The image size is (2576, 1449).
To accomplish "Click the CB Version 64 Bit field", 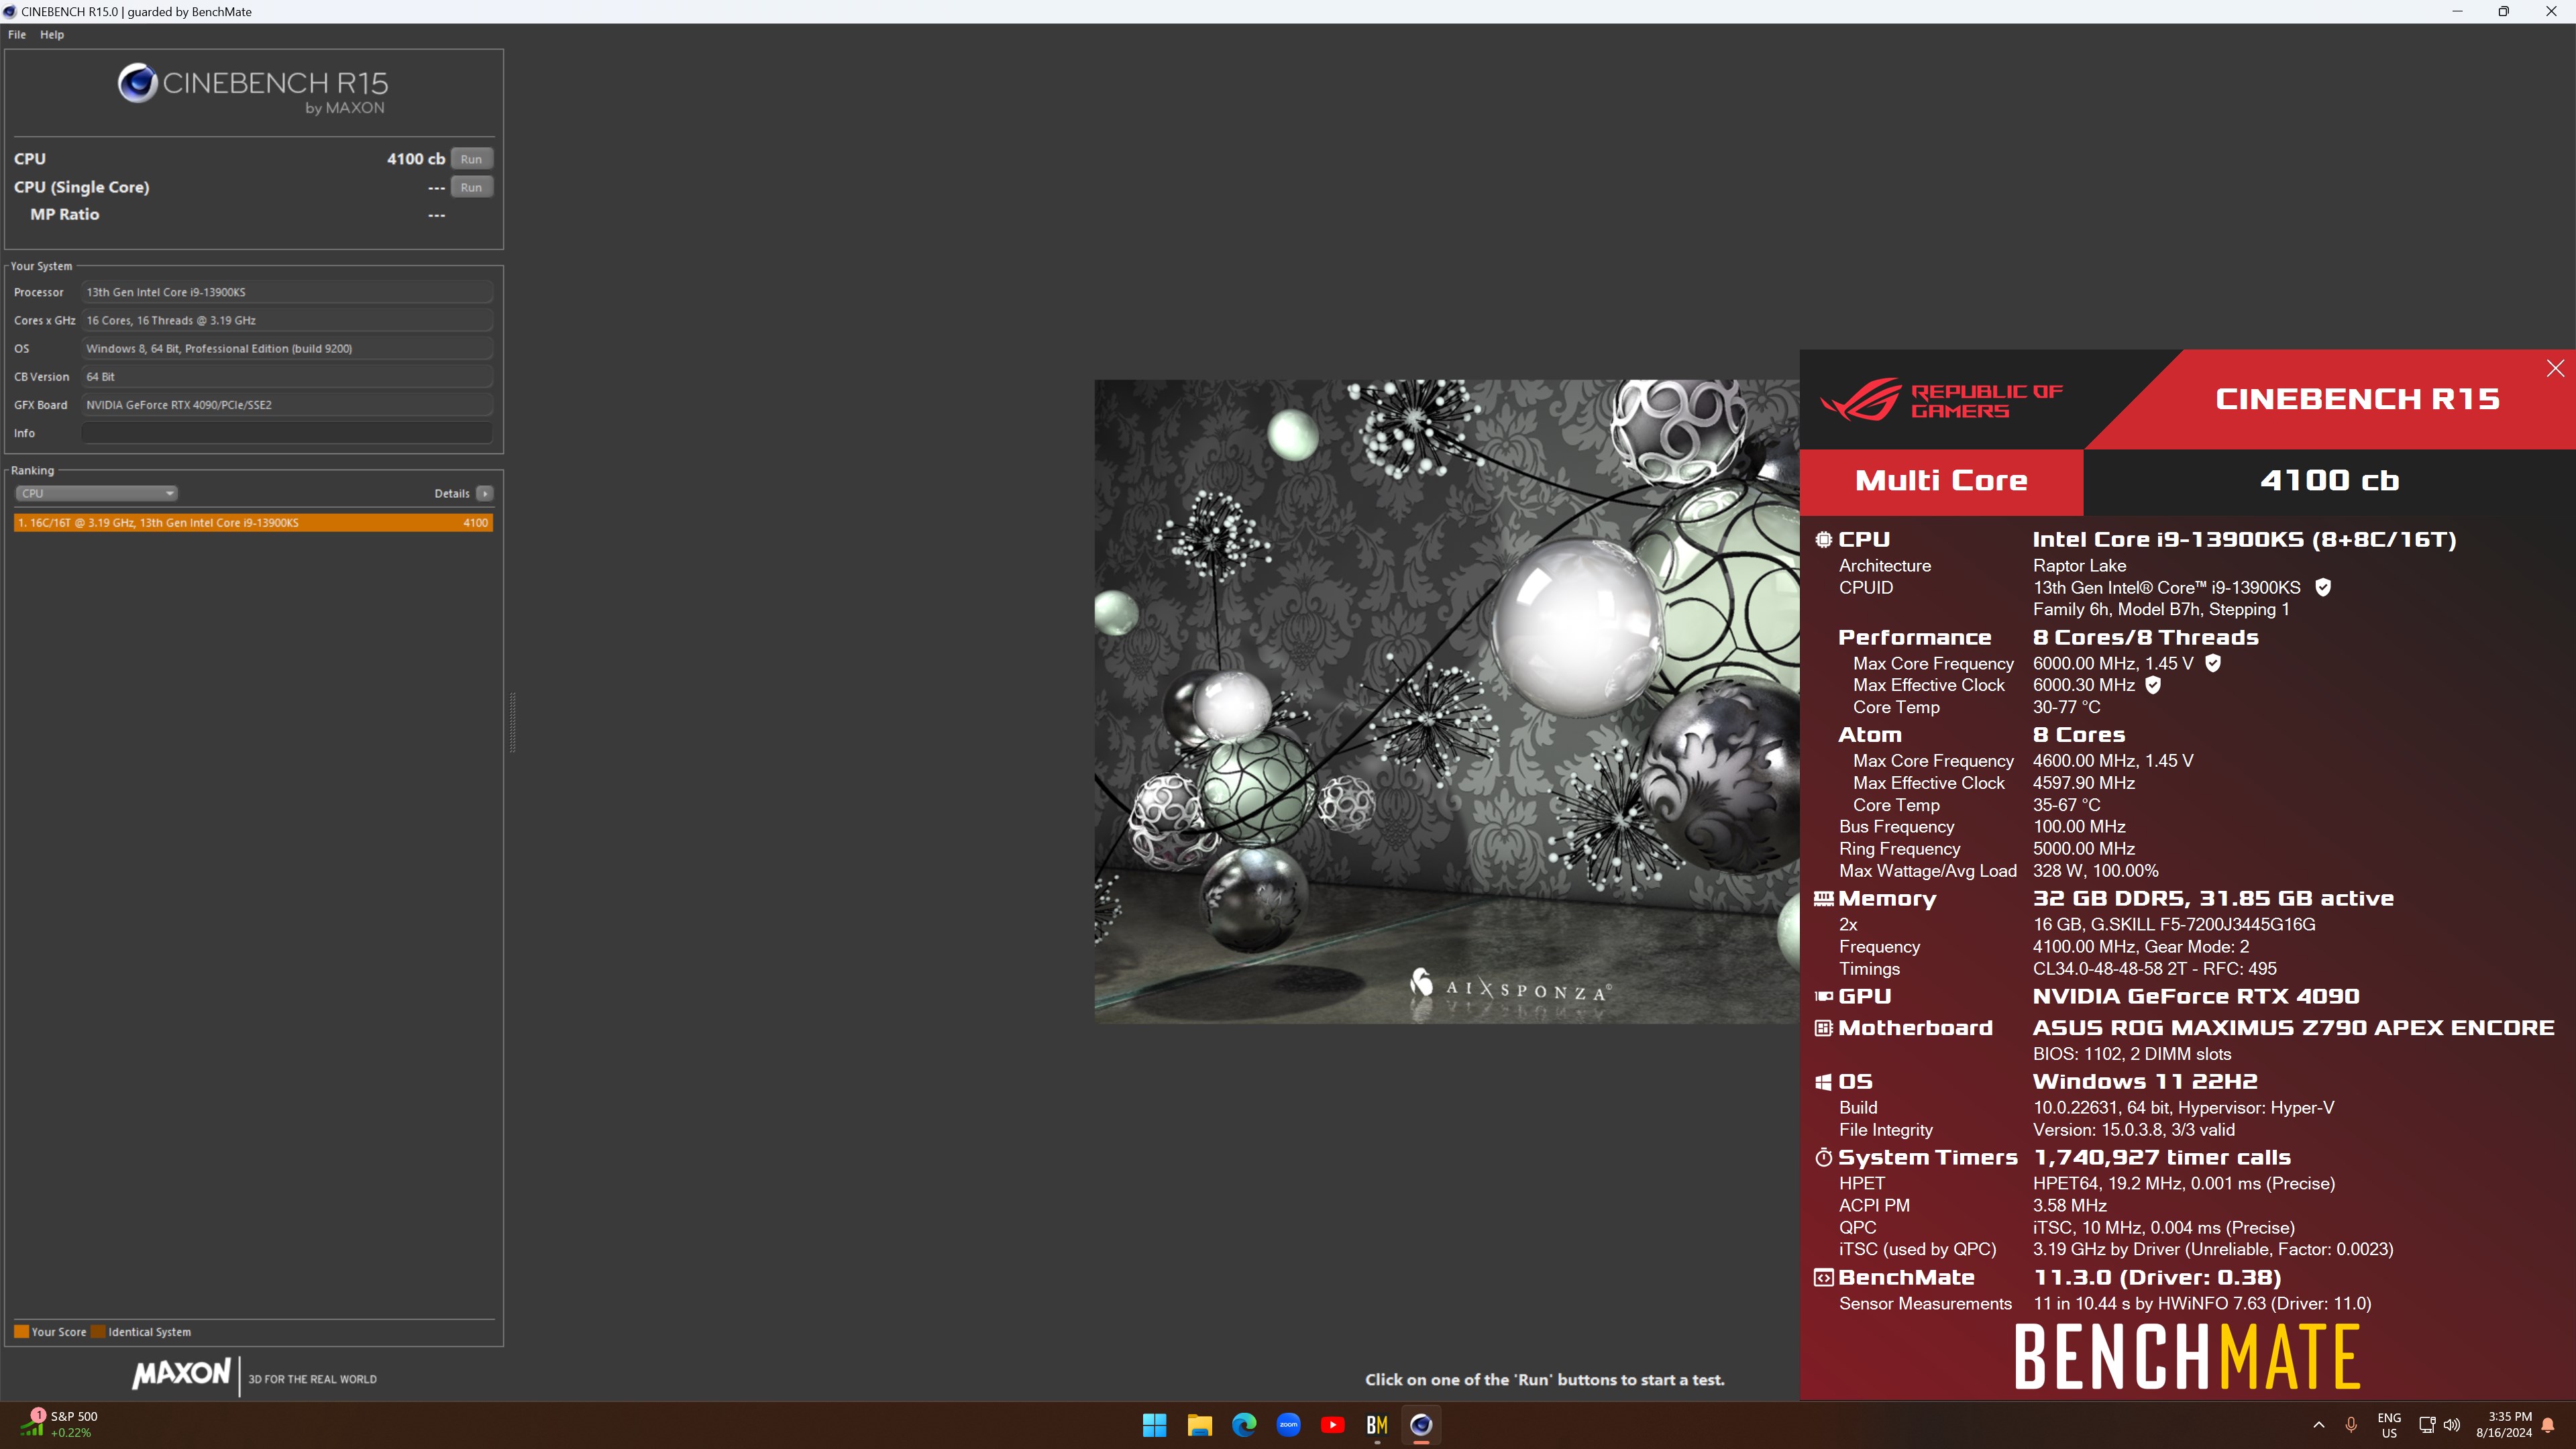I will [287, 377].
